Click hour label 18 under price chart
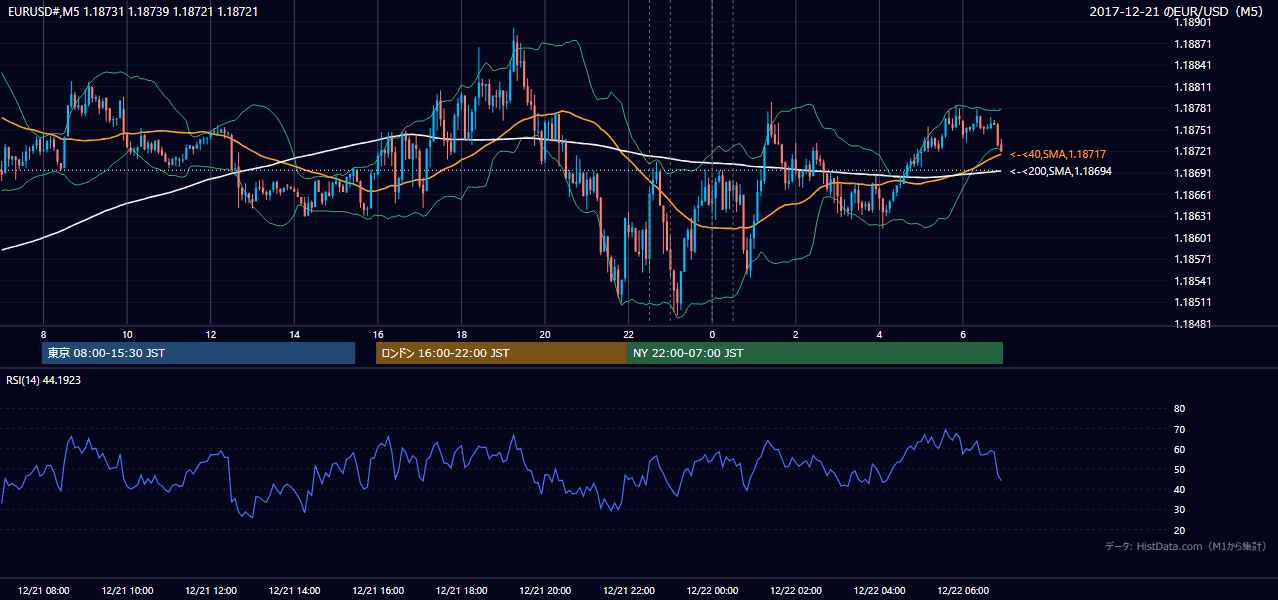This screenshot has height=600, width=1278. click(461, 334)
